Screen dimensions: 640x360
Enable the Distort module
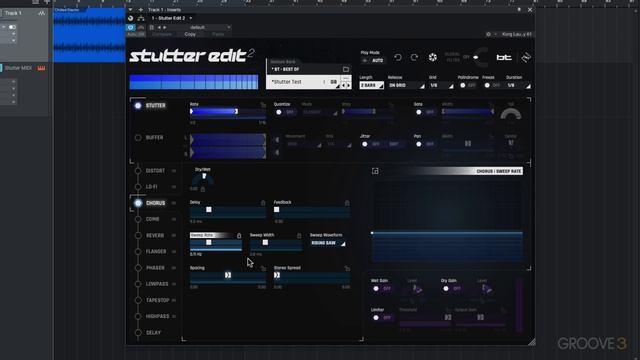coord(138,171)
